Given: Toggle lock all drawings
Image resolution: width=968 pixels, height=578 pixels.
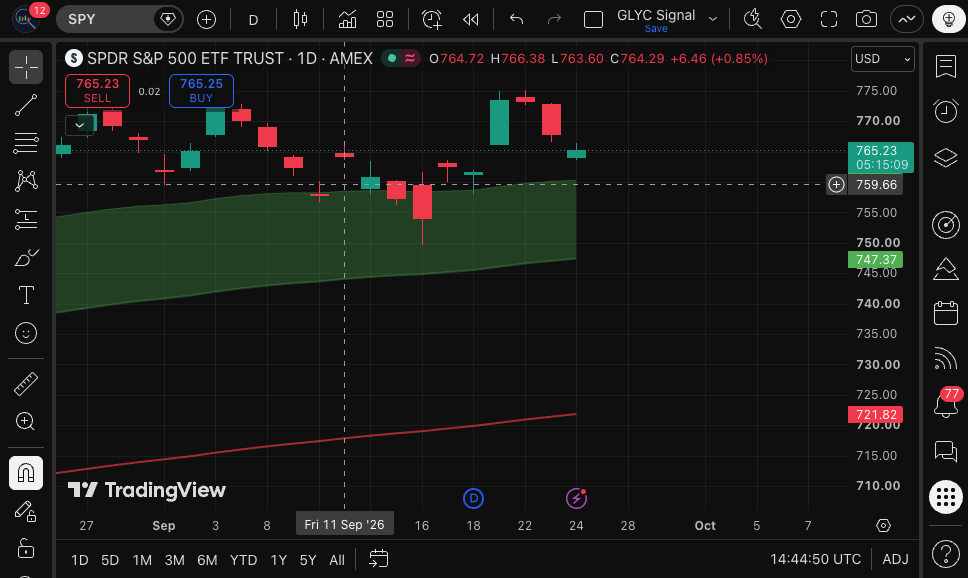Looking at the screenshot, I should (x=26, y=549).
